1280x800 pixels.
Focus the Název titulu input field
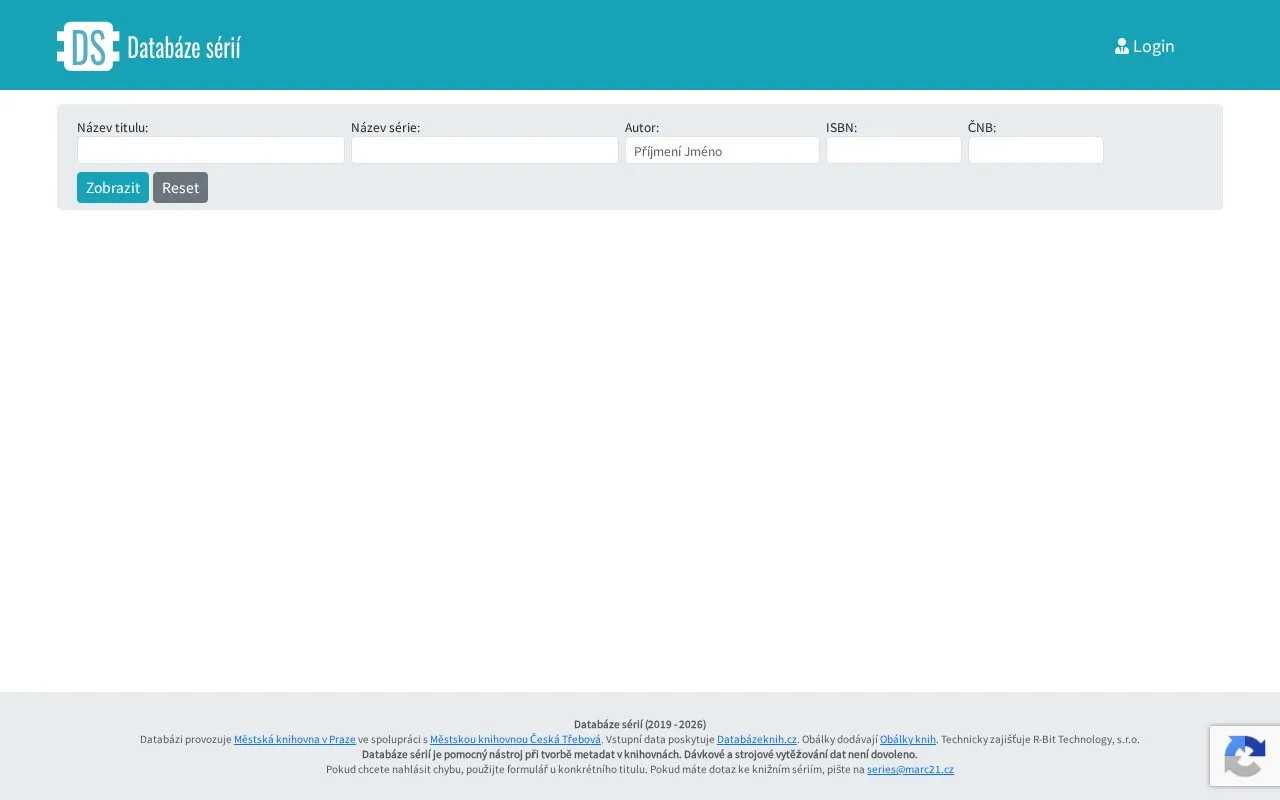tap(211, 150)
